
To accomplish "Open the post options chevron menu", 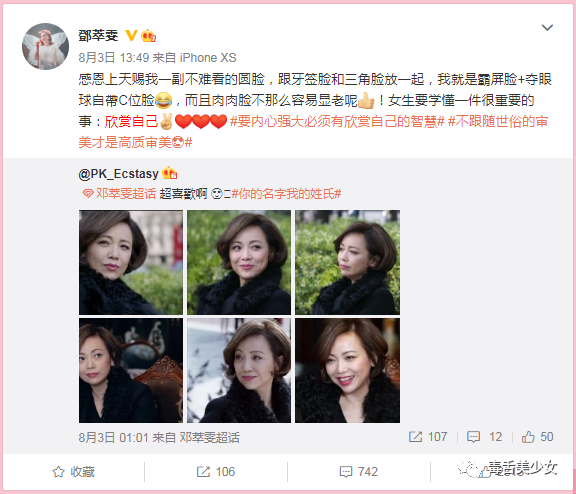I will (x=547, y=28).
